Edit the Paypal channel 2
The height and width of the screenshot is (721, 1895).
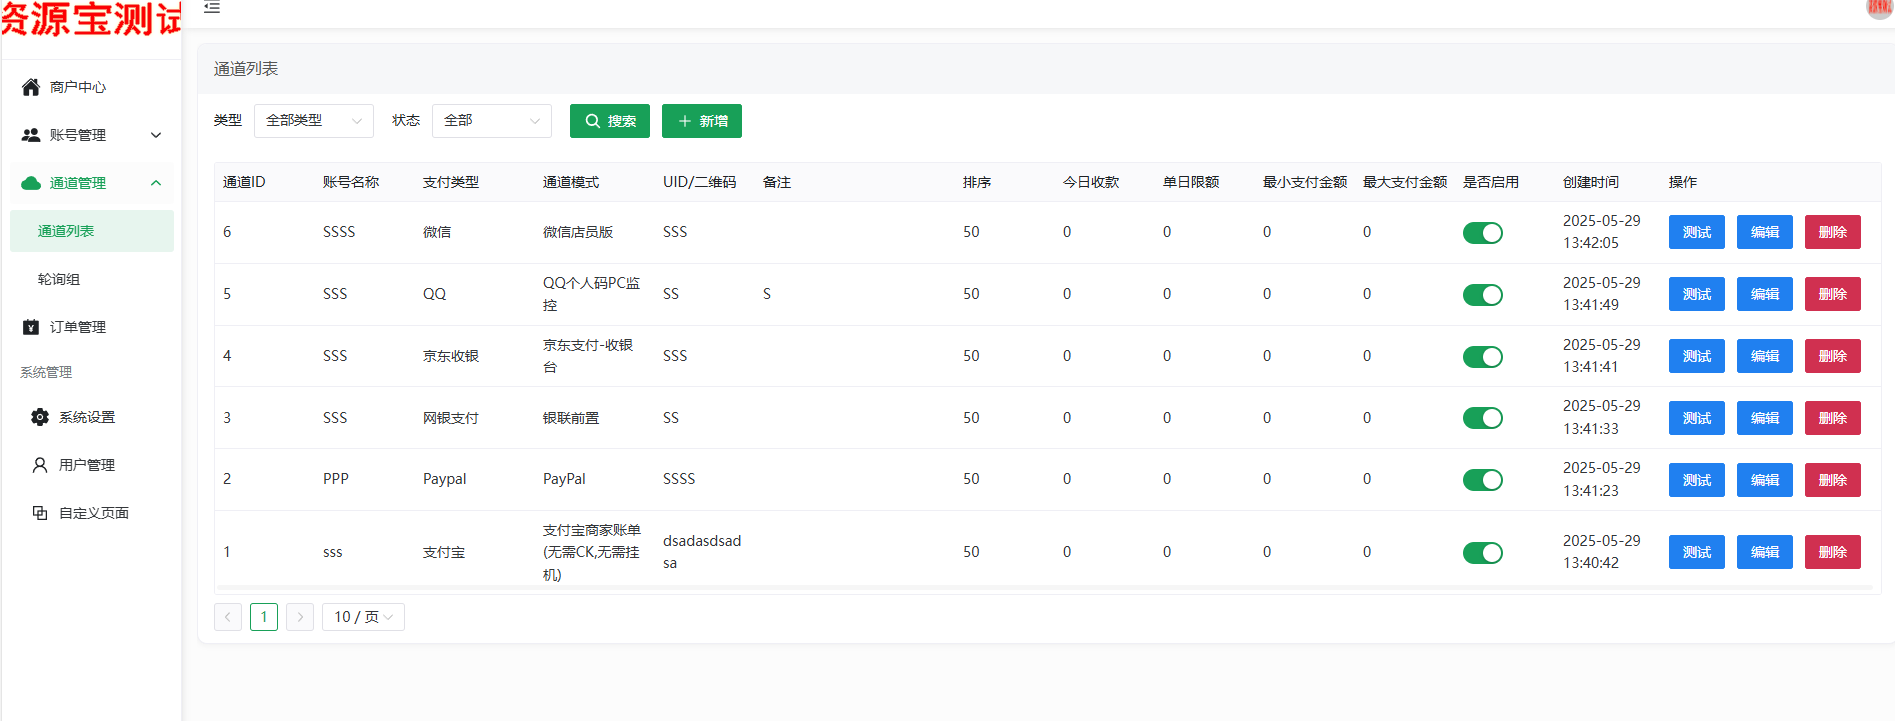(x=1765, y=480)
